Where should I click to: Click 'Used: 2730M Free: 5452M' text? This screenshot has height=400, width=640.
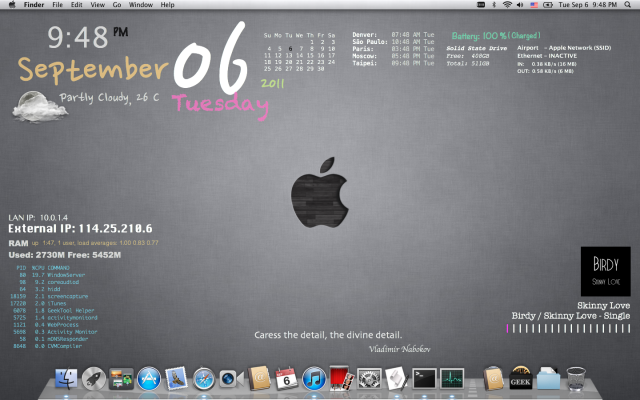click(64, 255)
